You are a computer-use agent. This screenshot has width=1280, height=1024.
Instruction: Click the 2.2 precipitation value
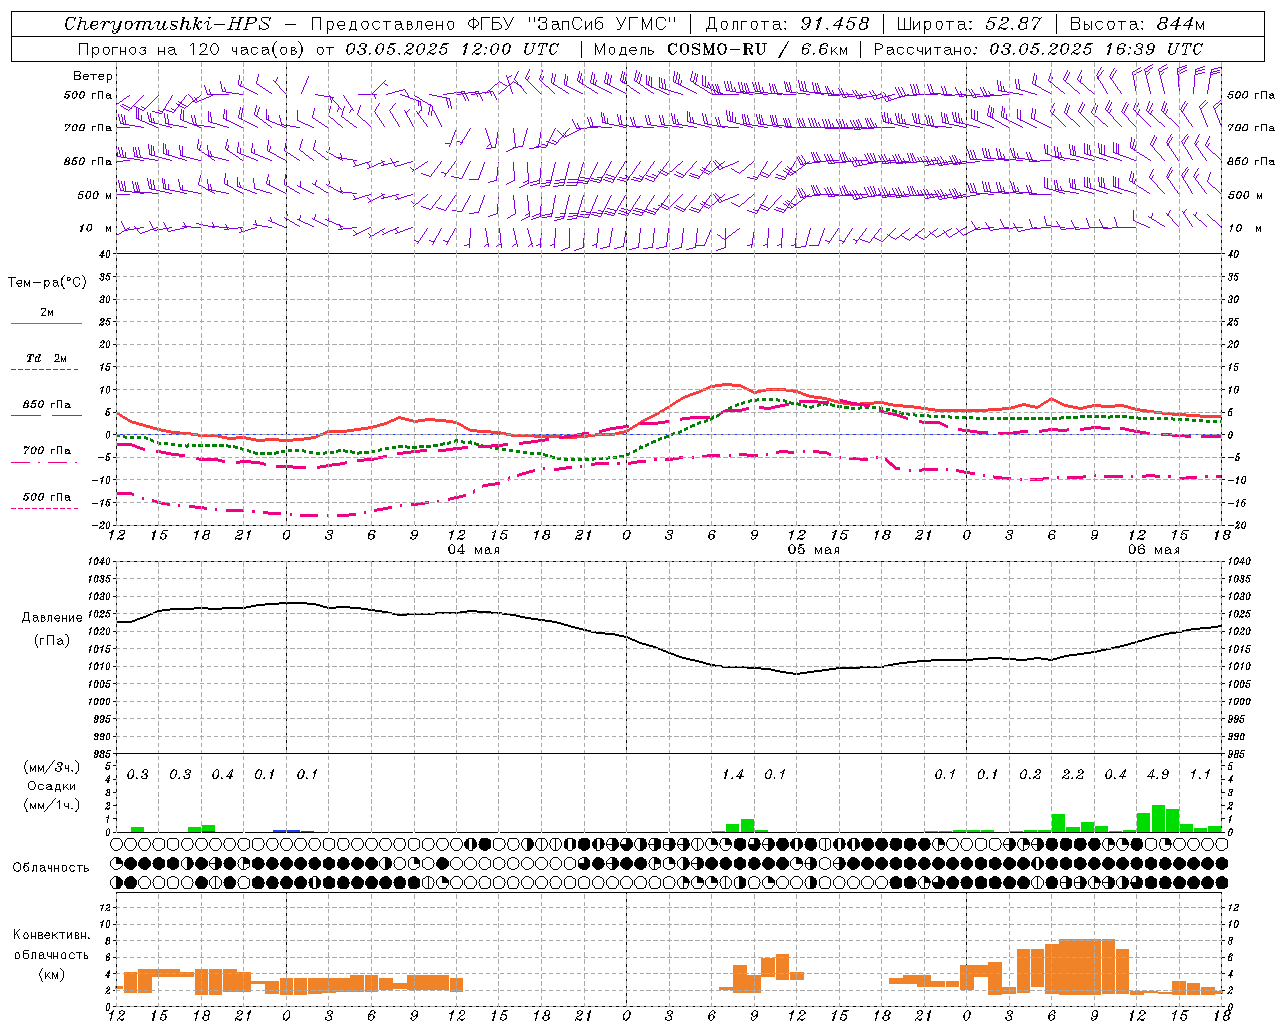pyautogui.click(x=1073, y=775)
